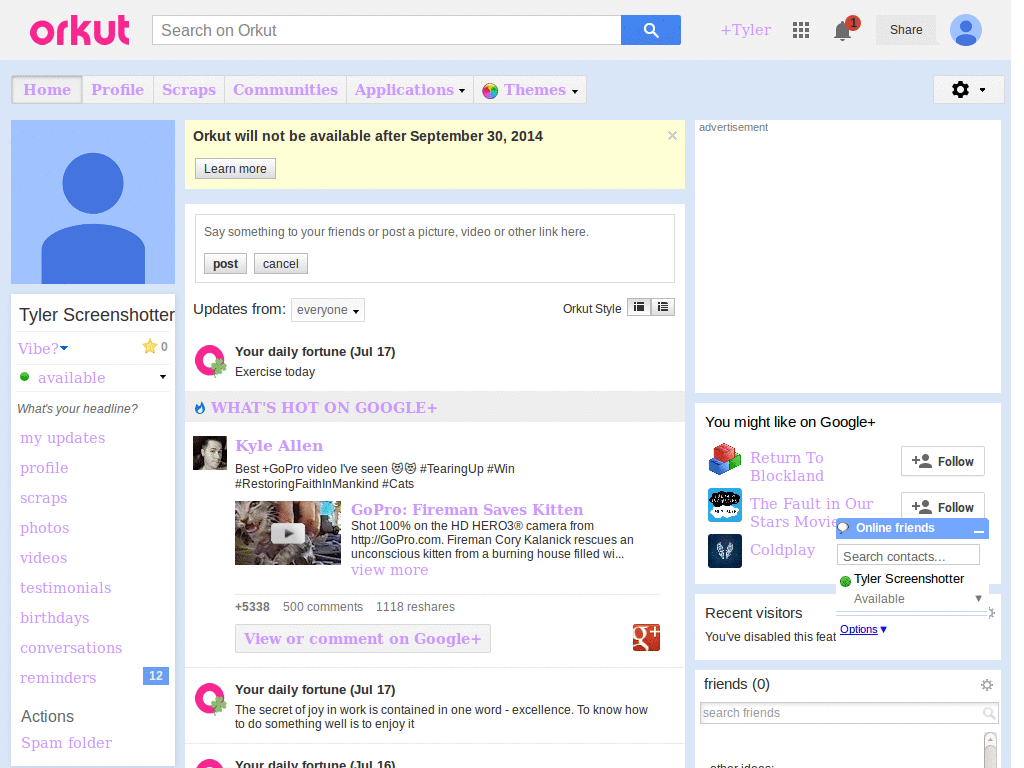Click the cancel button
Screen dimensions: 1024x768
click(281, 264)
